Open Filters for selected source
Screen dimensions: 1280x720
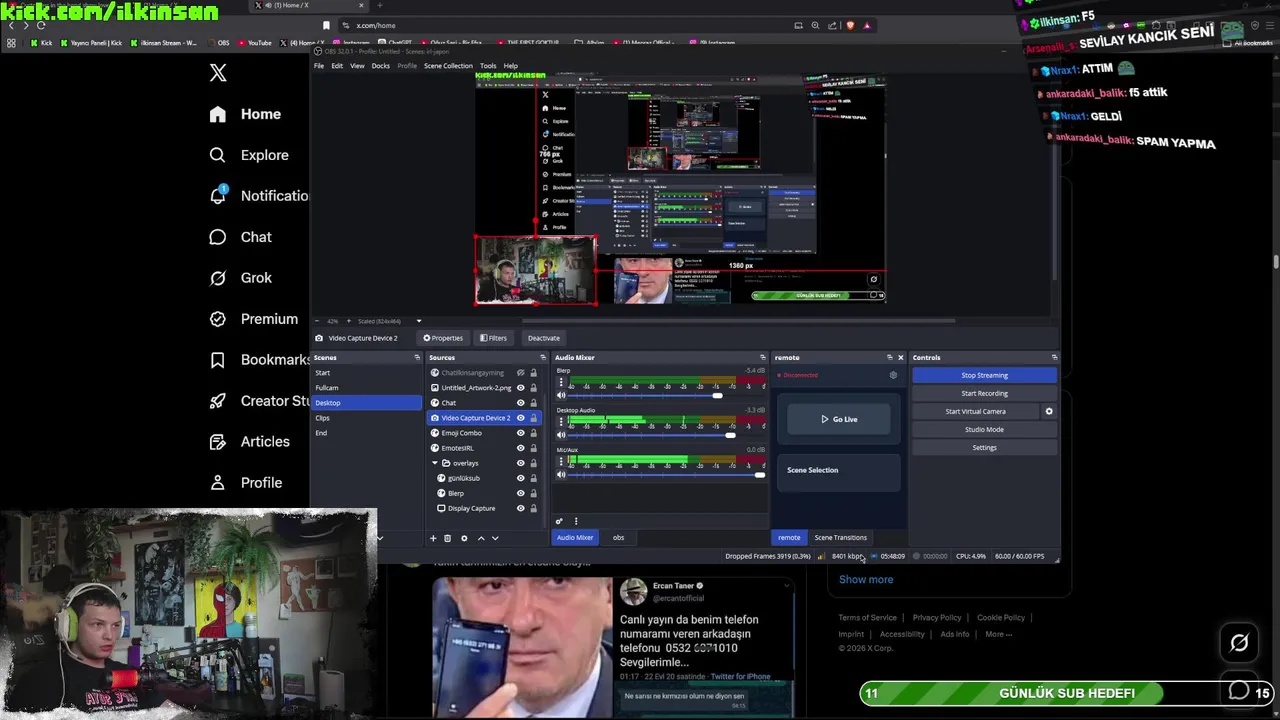pyautogui.click(x=493, y=338)
